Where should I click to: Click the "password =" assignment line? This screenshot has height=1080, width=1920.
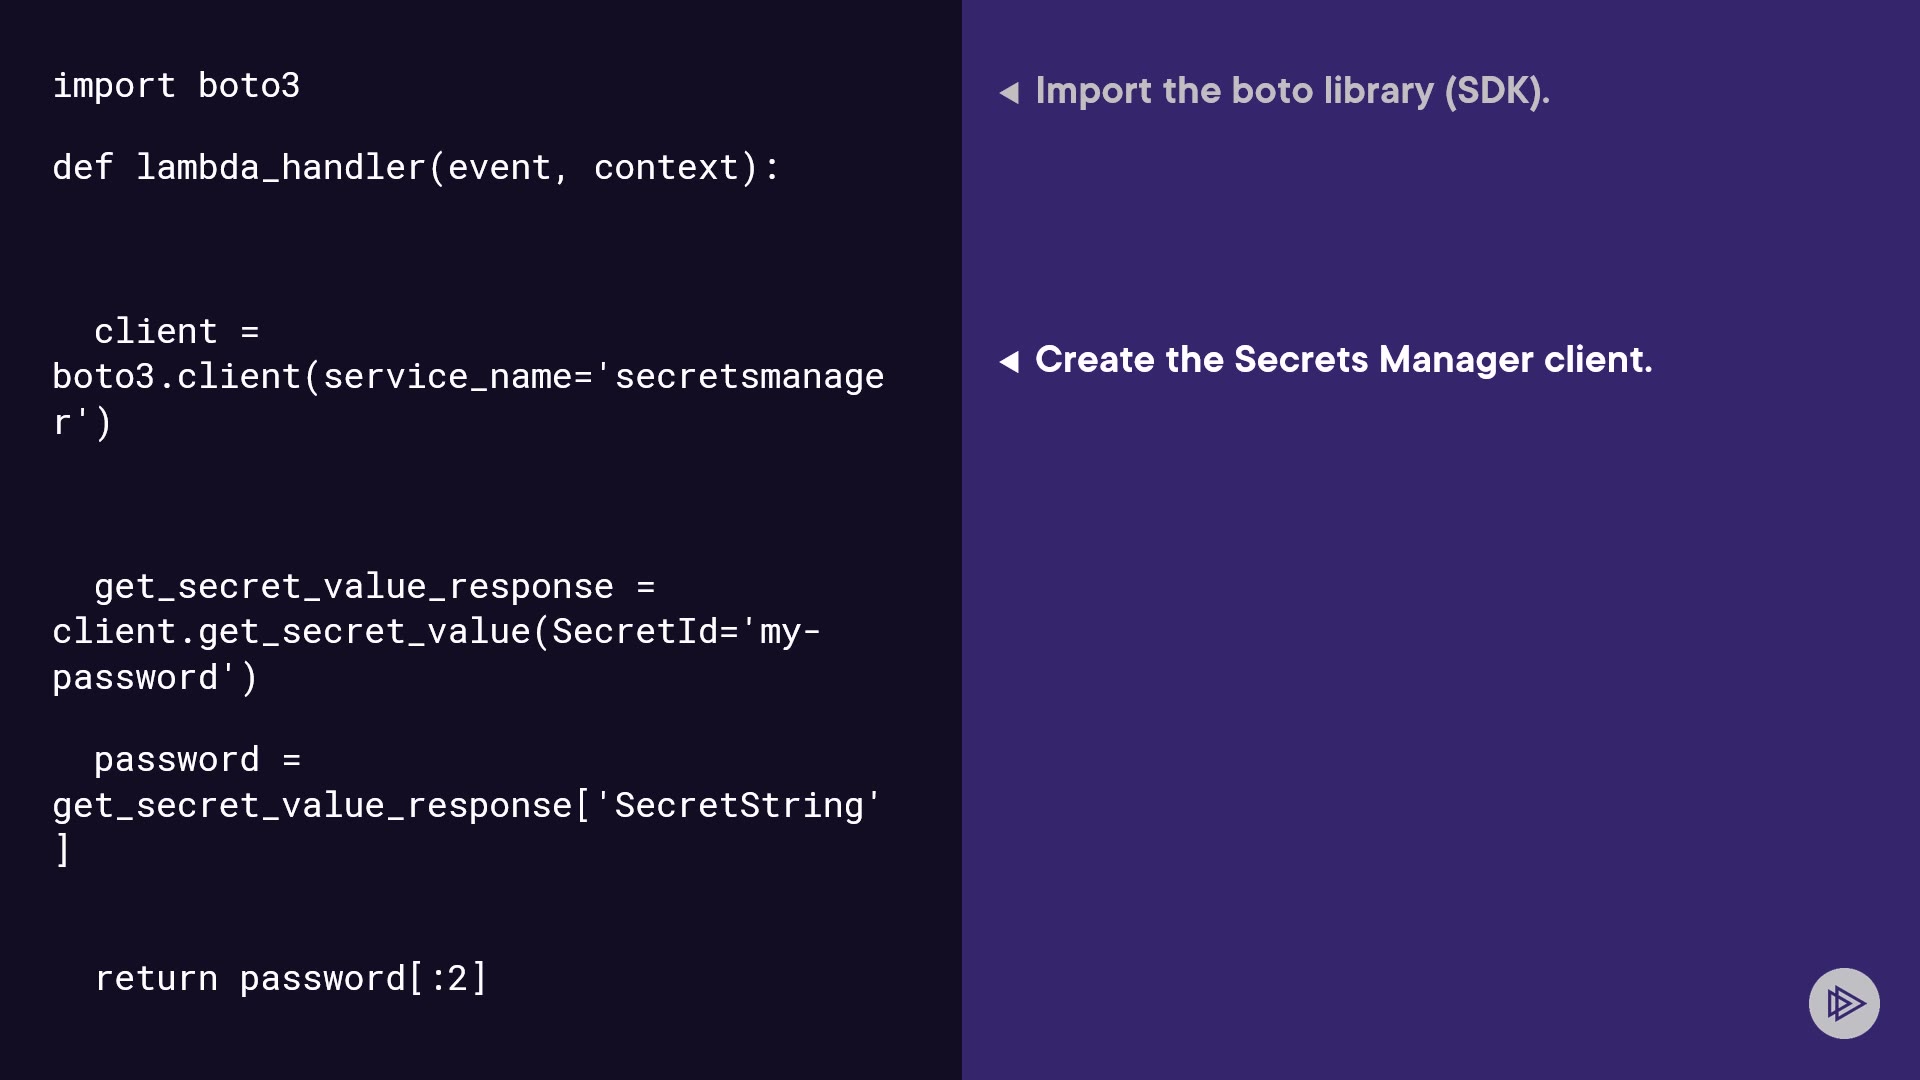197,760
